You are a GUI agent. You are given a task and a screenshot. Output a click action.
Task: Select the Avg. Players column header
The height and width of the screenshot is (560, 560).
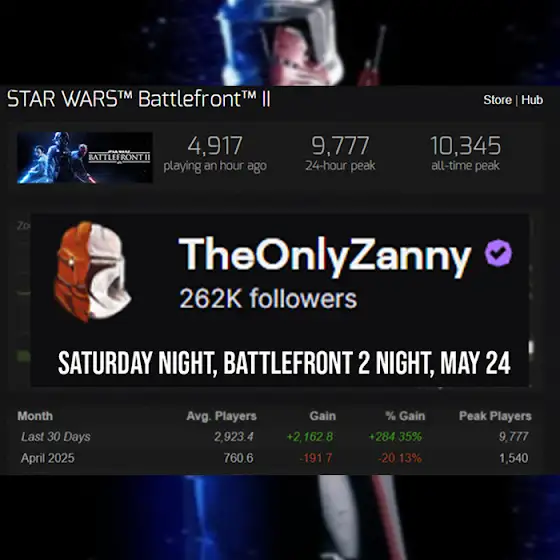[221, 416]
